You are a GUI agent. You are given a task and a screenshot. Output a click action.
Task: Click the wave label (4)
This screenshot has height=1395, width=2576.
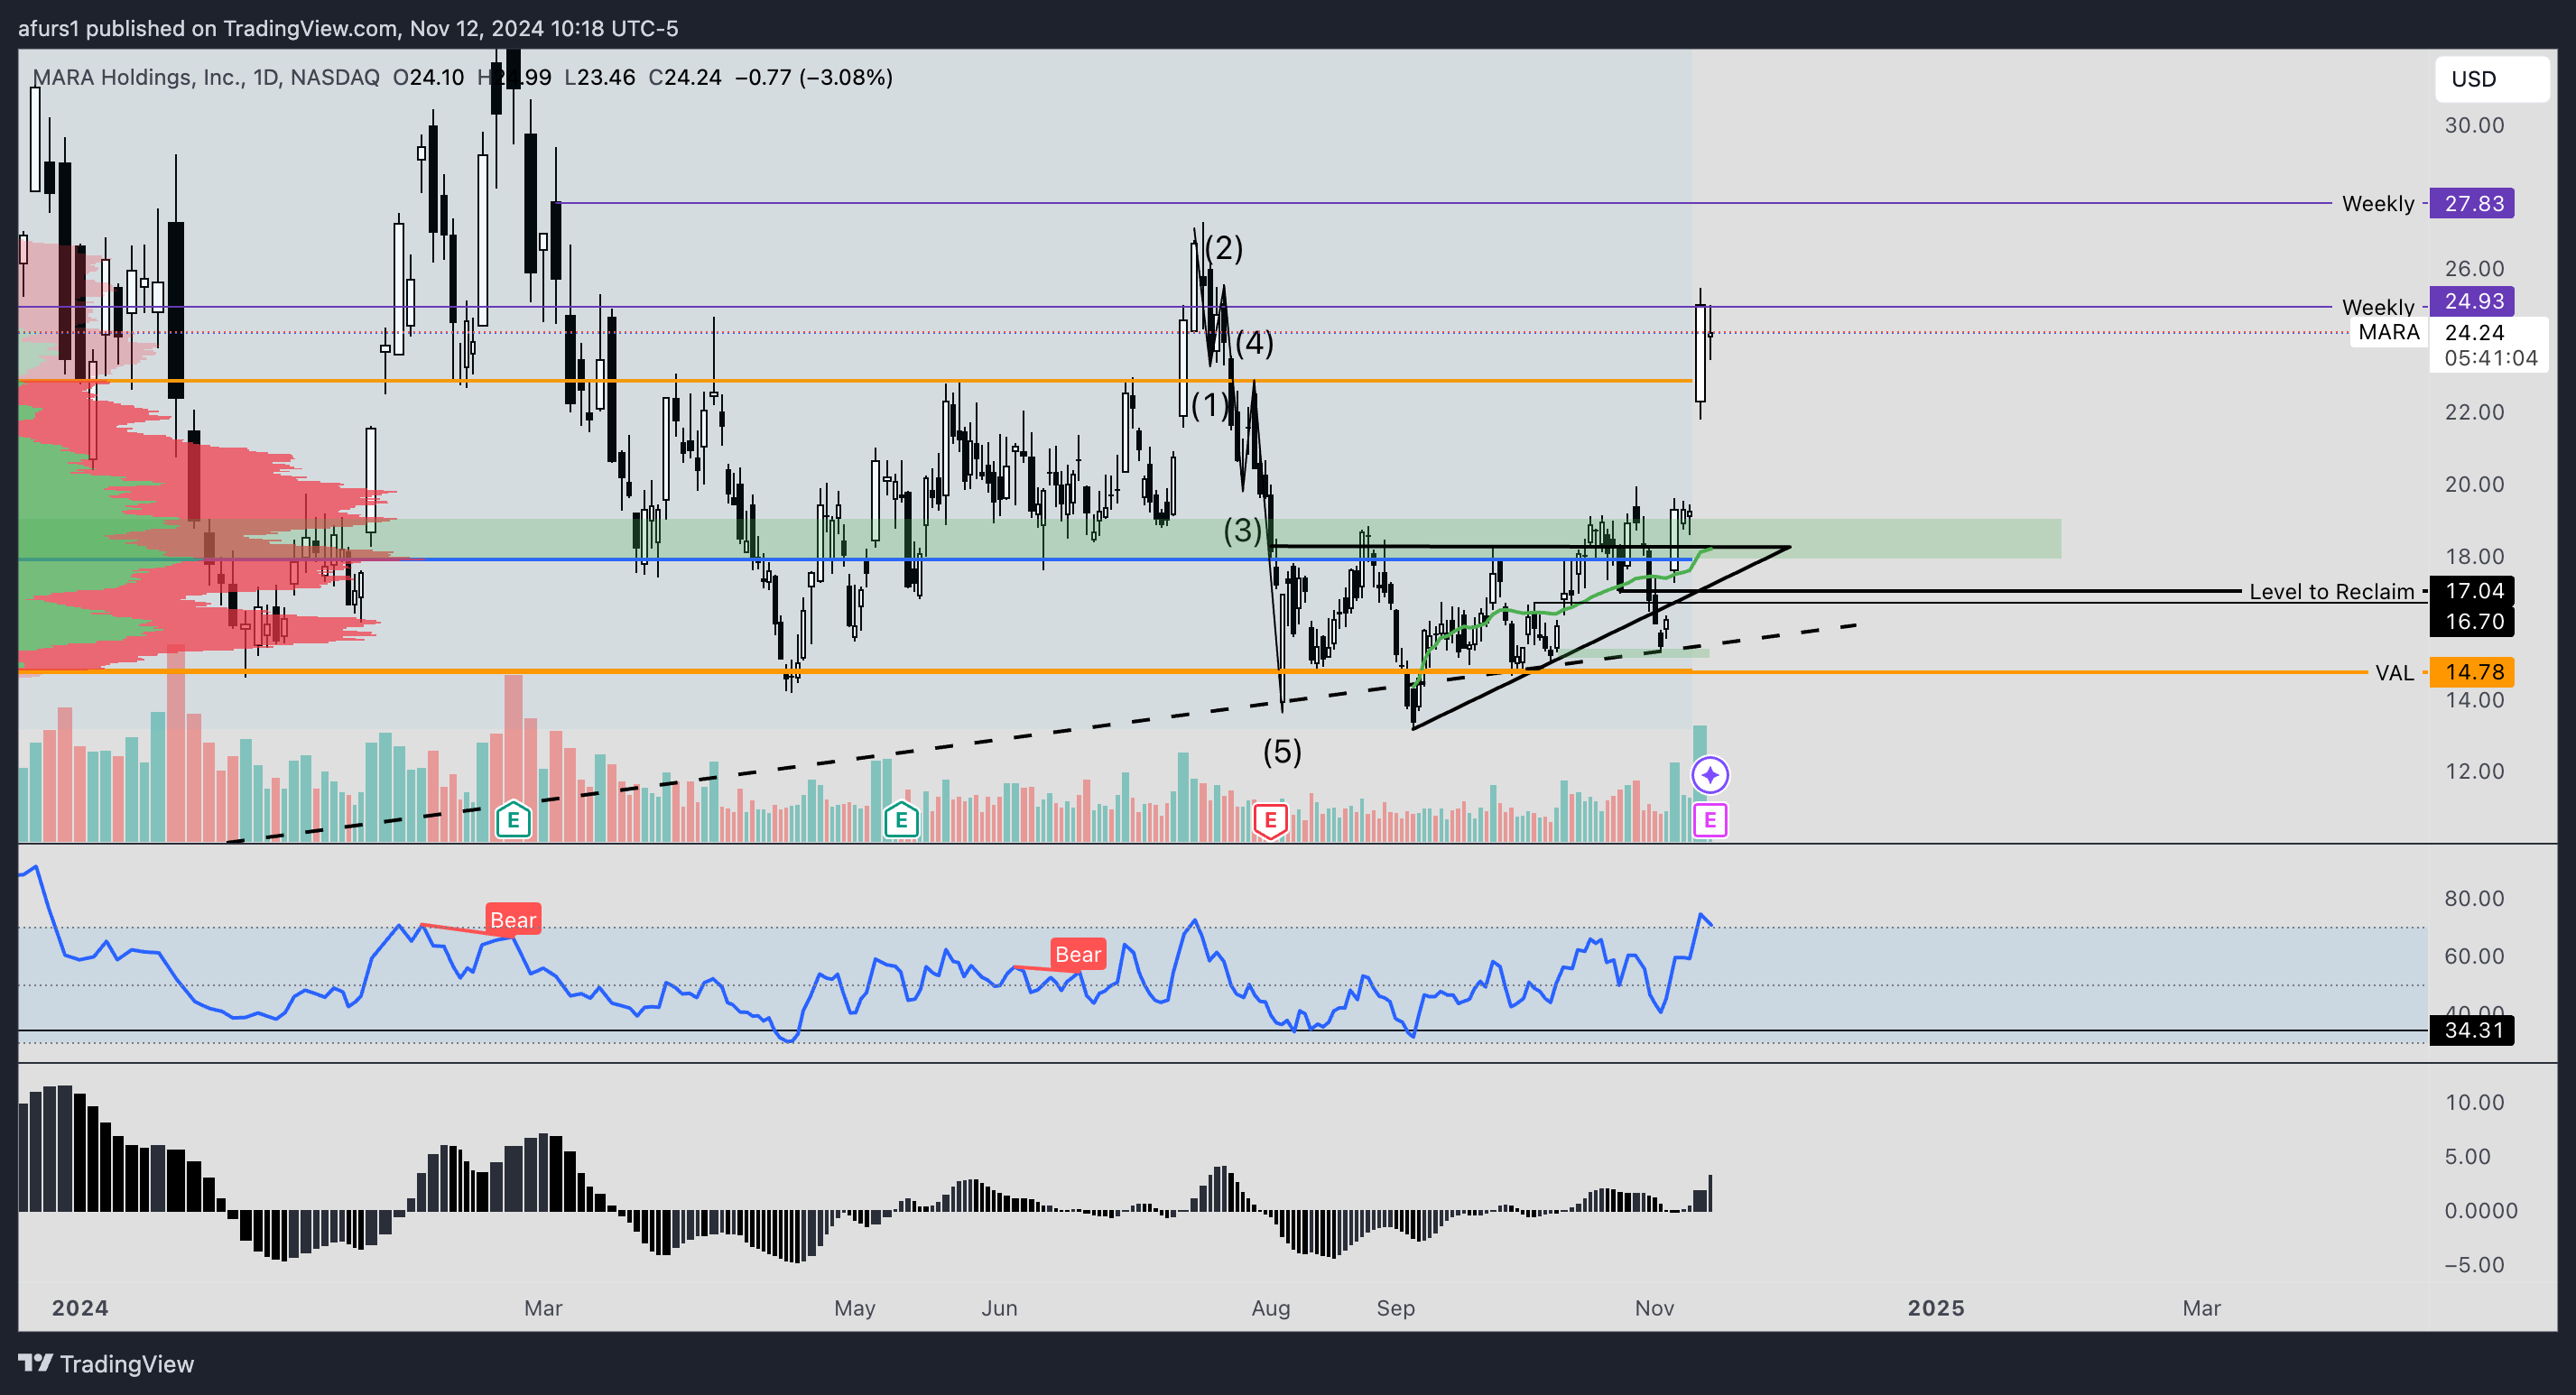(1254, 344)
